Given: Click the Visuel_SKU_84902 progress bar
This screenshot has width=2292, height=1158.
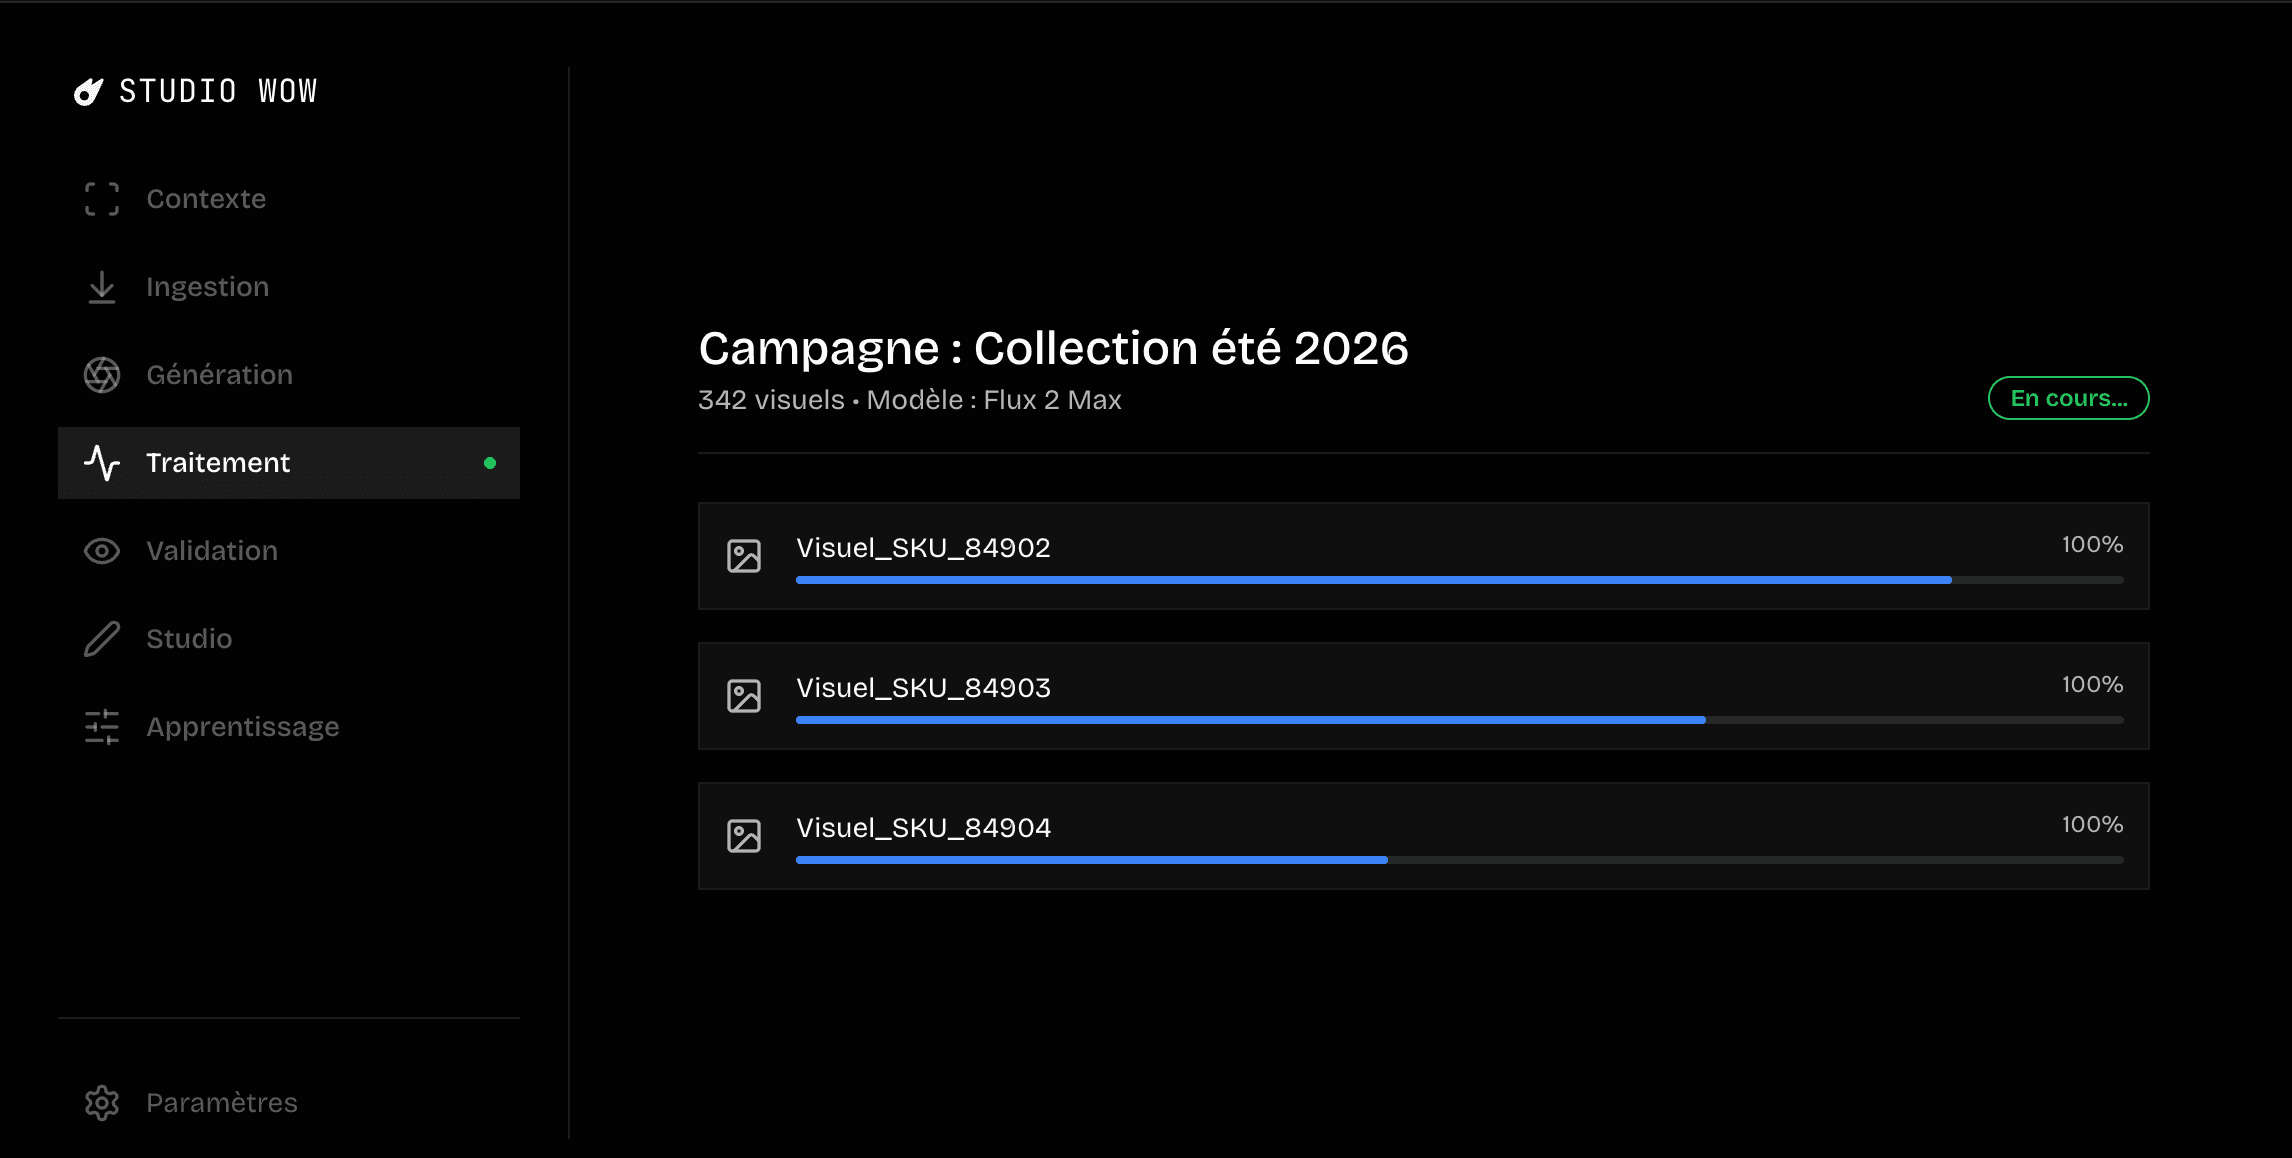Looking at the screenshot, I should [1459, 580].
